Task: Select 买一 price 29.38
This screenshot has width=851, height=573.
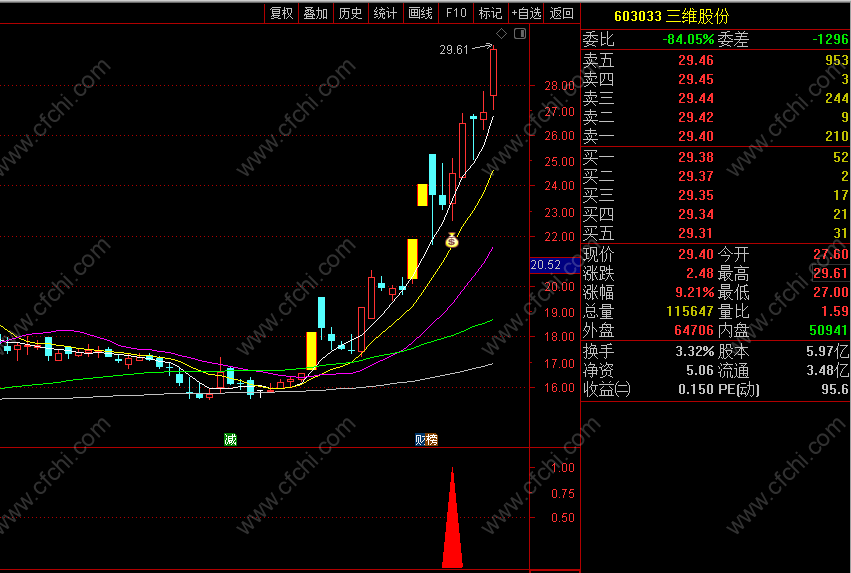Action: (x=696, y=157)
